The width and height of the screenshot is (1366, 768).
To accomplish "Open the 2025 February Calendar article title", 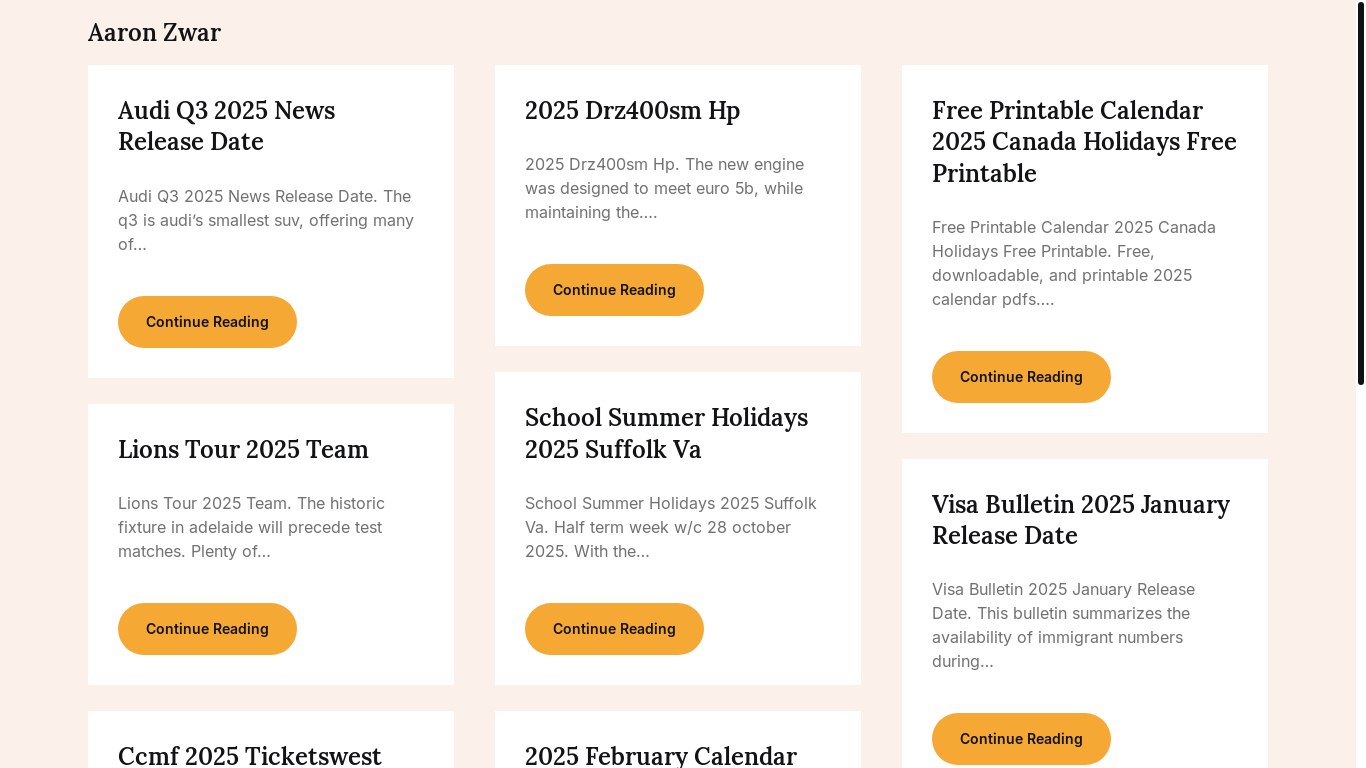I will point(661,755).
